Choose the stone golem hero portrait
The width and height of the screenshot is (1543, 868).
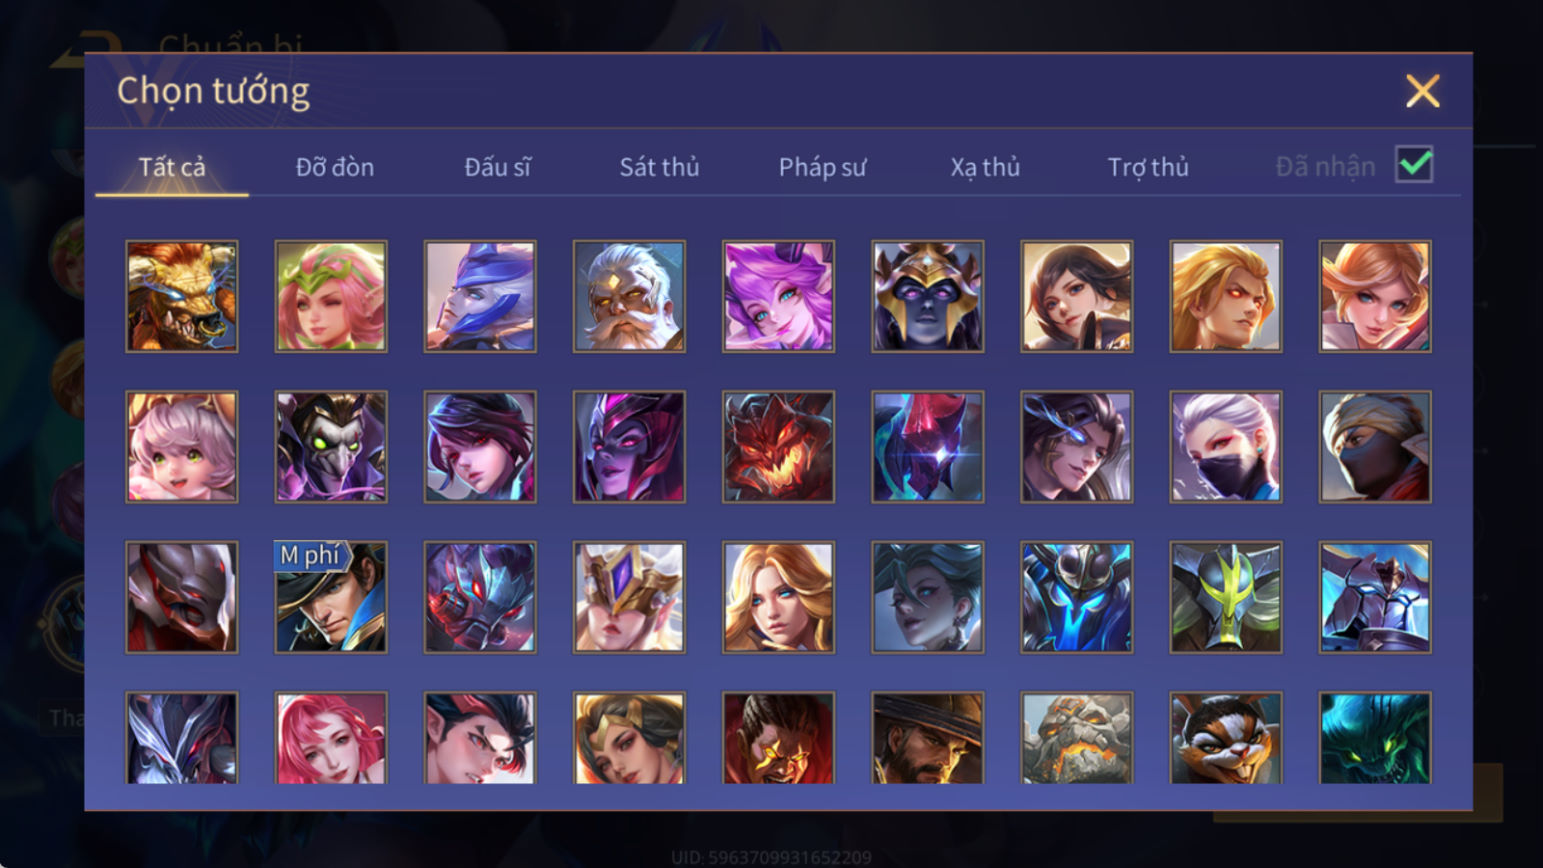(1076, 738)
